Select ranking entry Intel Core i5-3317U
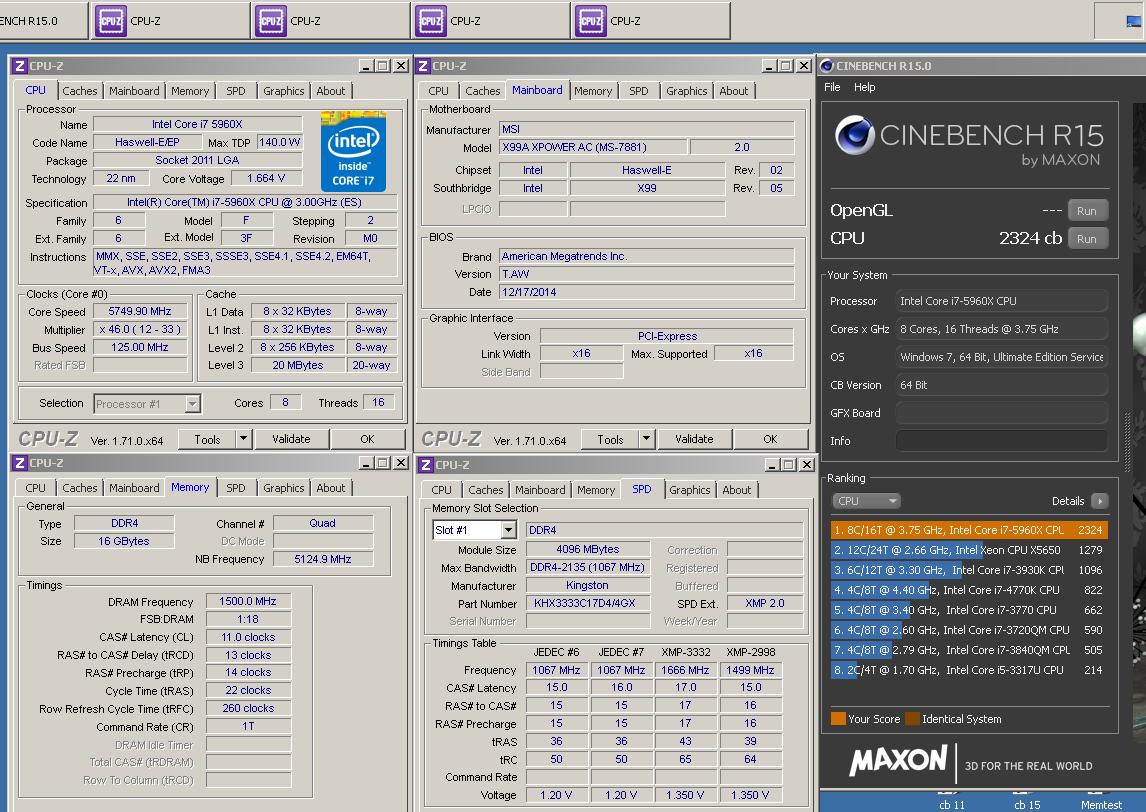This screenshot has height=812, width=1146. pyautogui.click(x=969, y=669)
